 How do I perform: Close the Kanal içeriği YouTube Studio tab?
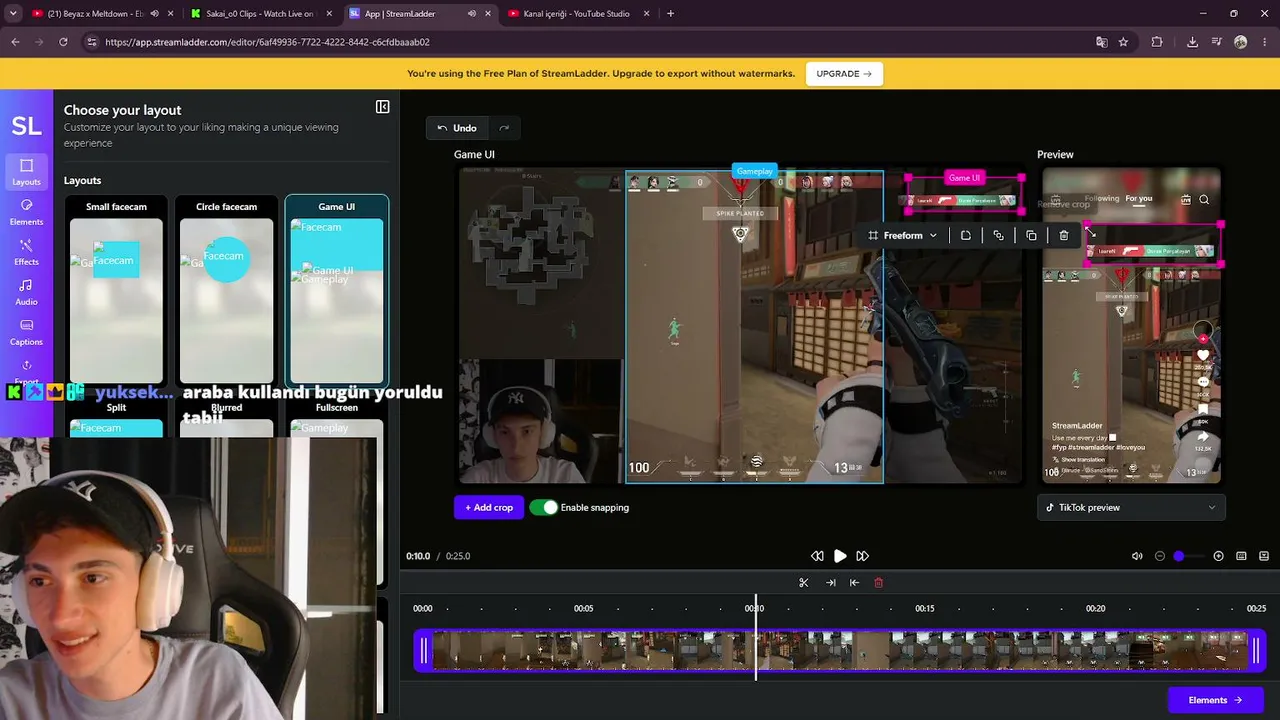coord(647,14)
